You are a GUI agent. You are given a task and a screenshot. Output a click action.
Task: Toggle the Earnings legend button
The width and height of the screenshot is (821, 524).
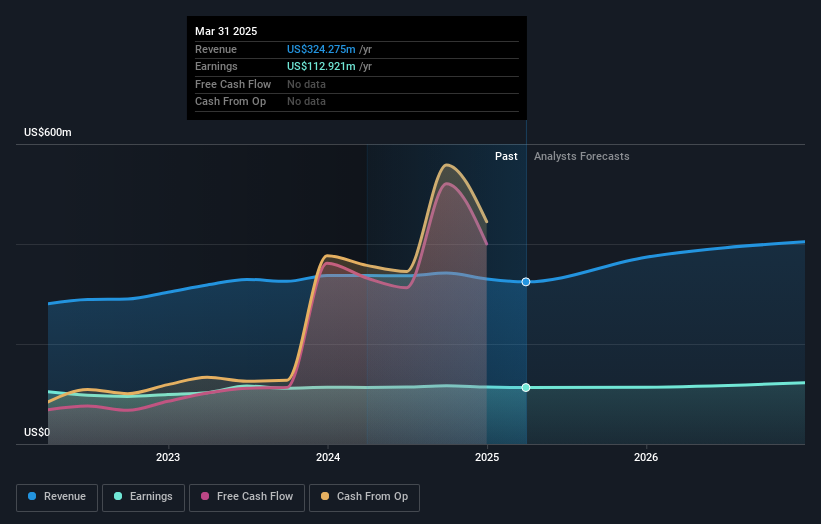tap(143, 497)
